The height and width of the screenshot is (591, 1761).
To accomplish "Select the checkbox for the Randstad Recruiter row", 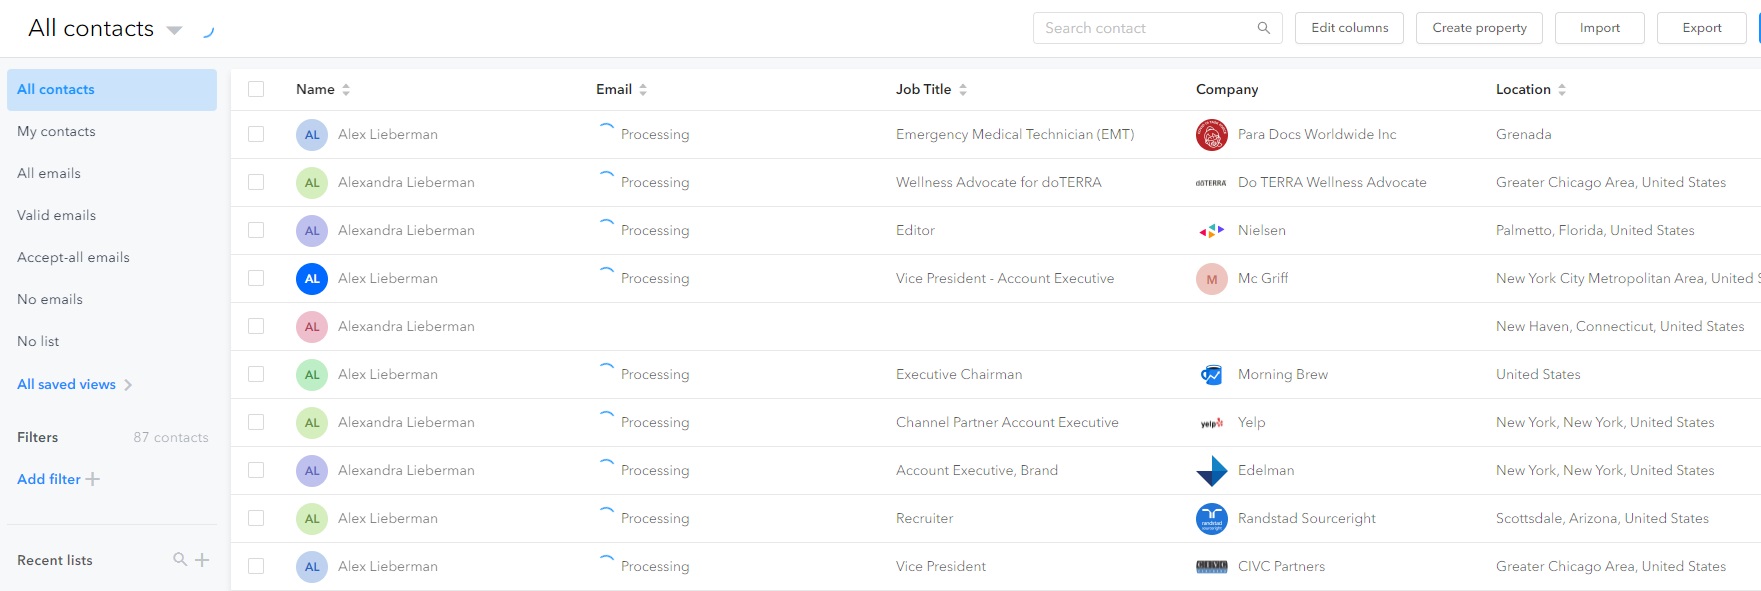I will tap(256, 518).
